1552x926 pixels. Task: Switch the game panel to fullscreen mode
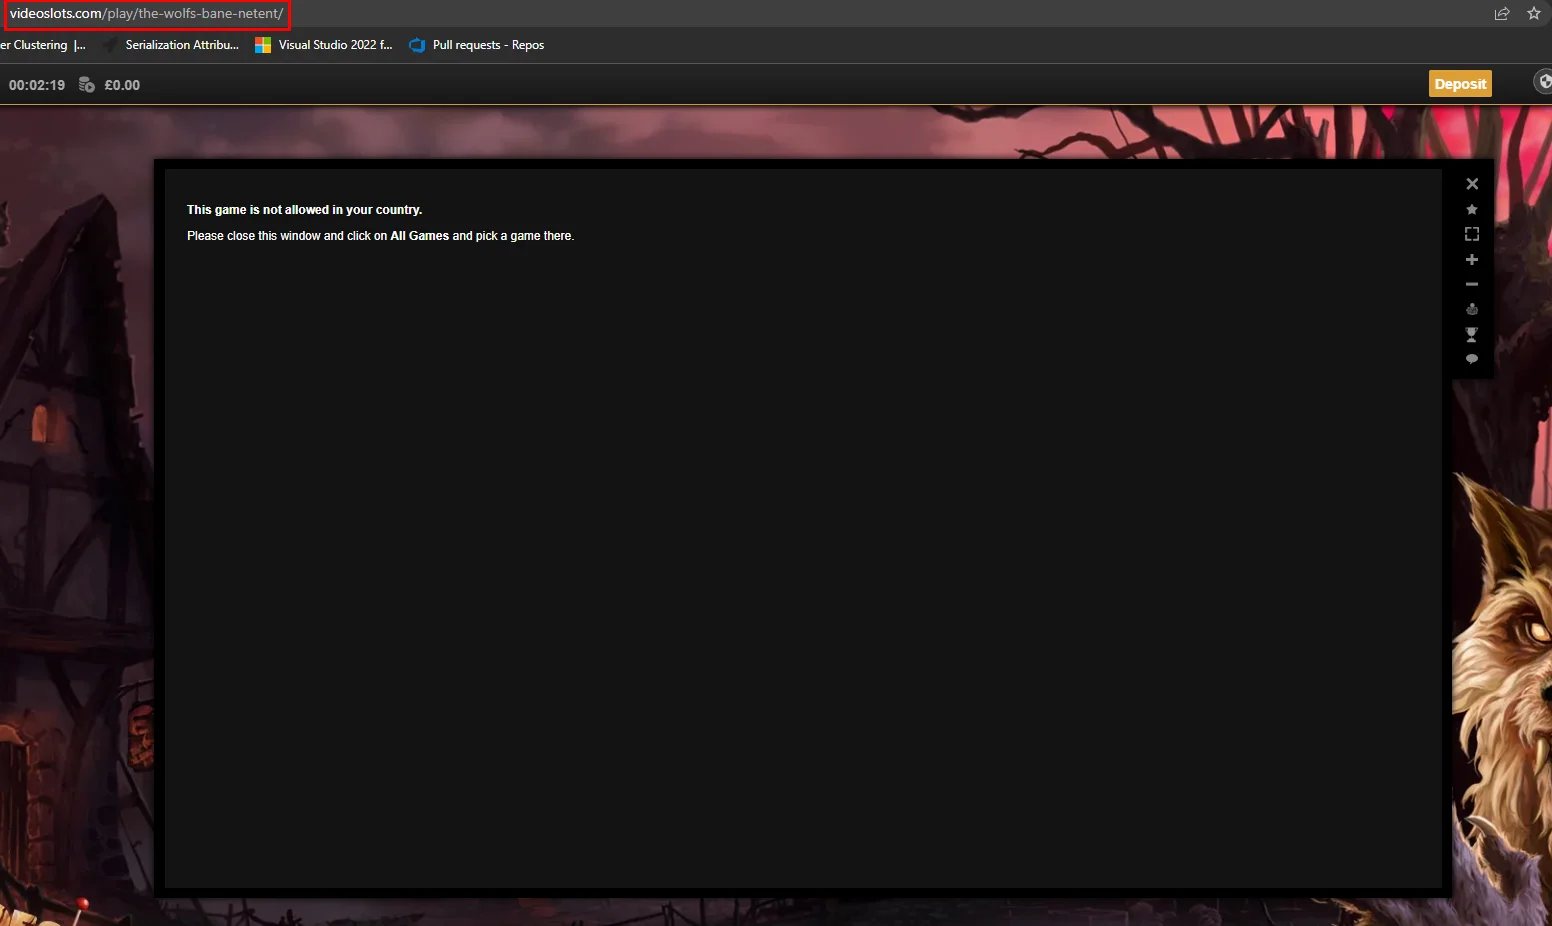click(x=1472, y=234)
